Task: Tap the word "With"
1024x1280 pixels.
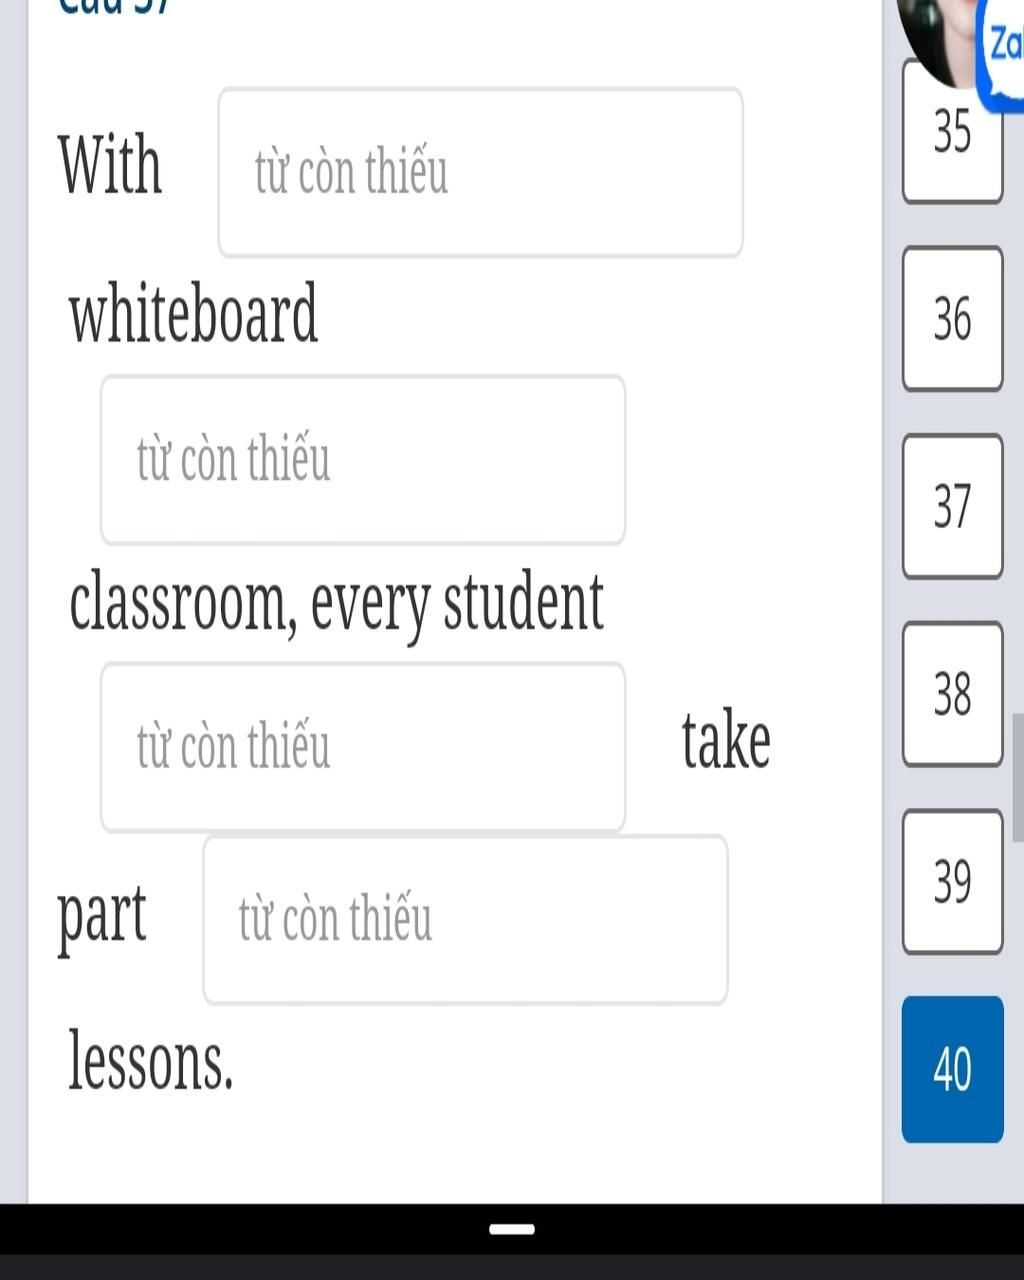Action: tap(110, 165)
